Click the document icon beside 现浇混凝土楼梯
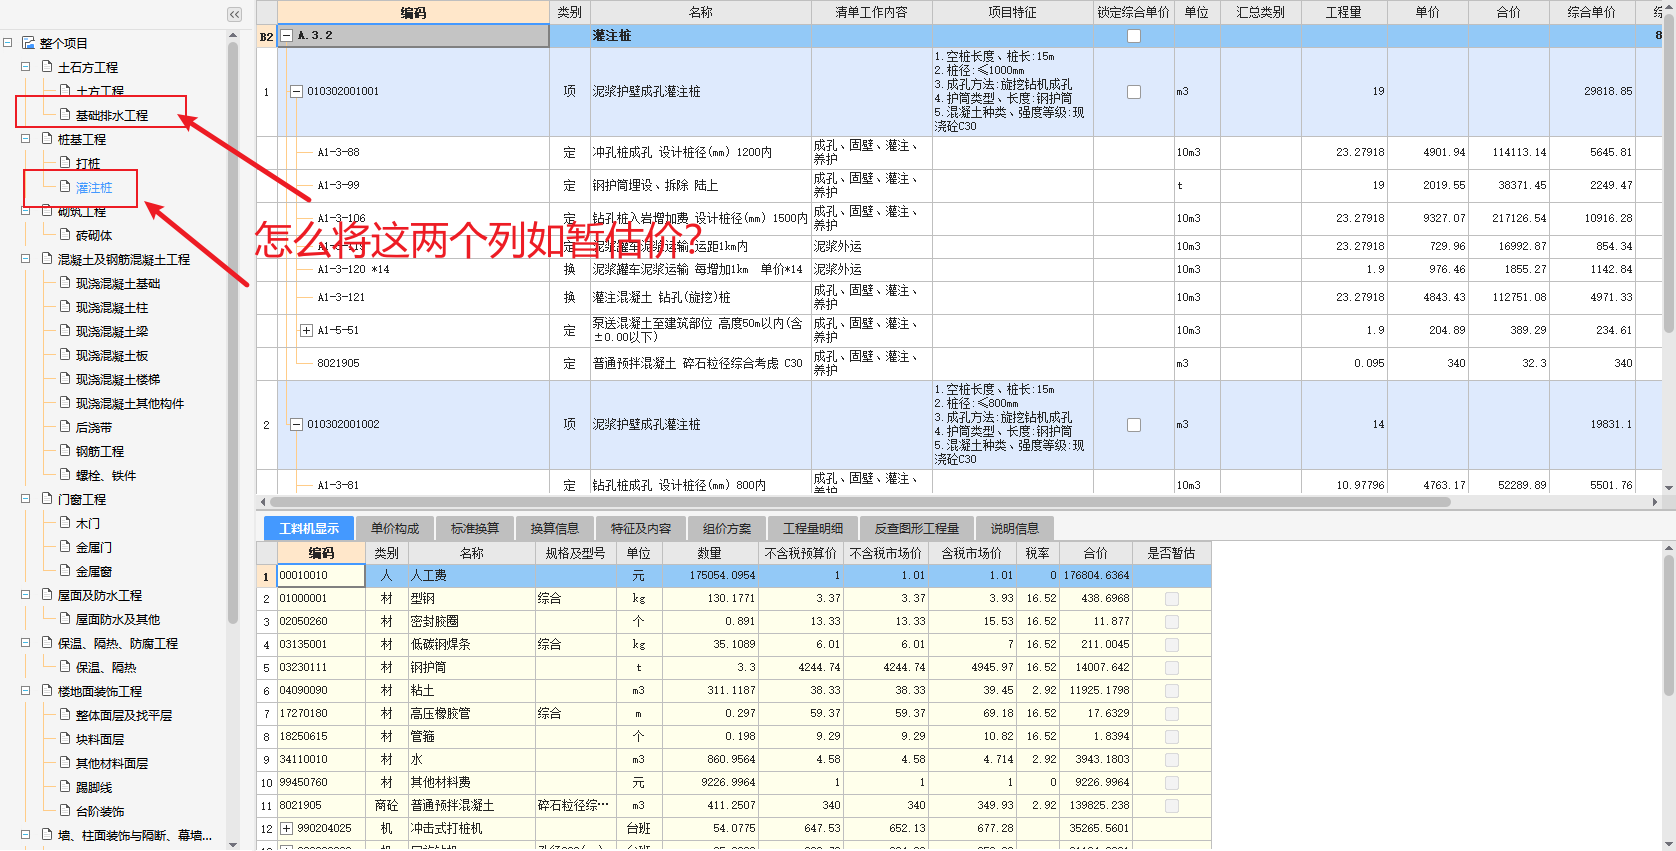This screenshot has height=851, width=1676. [x=65, y=379]
